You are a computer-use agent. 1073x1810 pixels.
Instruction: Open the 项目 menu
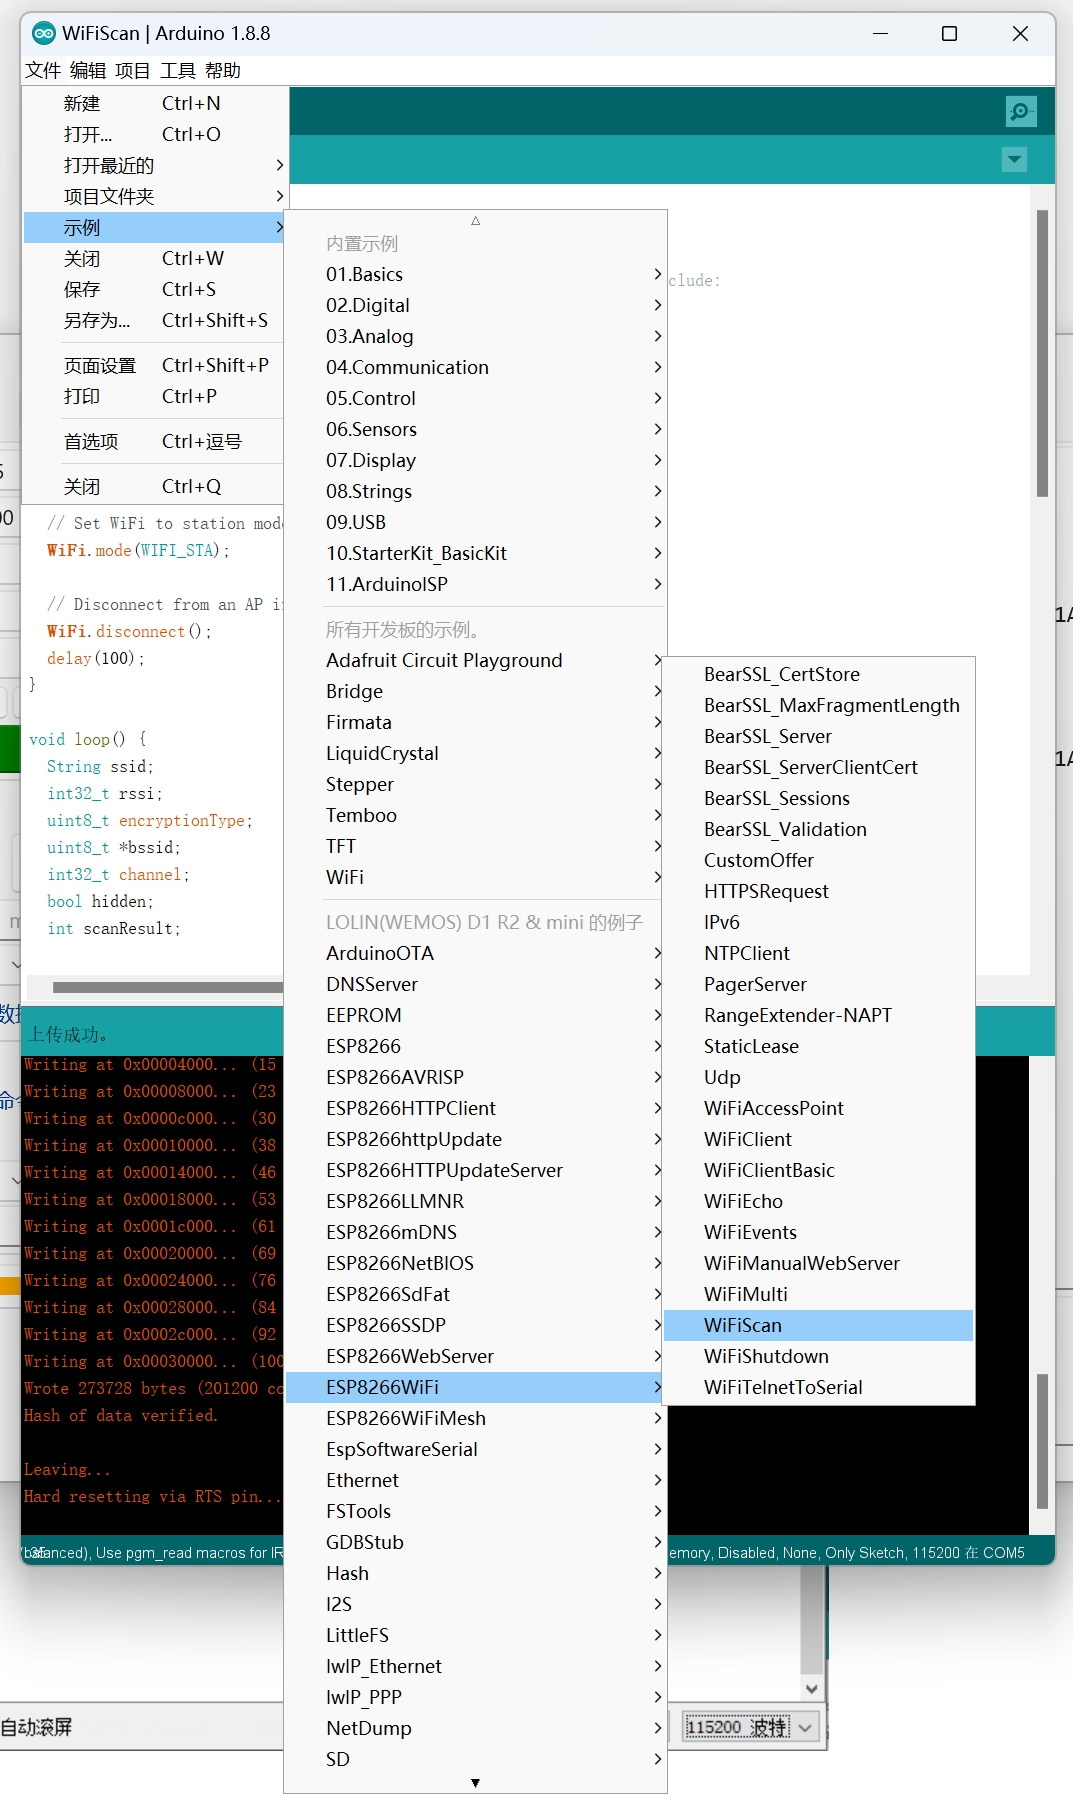[x=133, y=70]
